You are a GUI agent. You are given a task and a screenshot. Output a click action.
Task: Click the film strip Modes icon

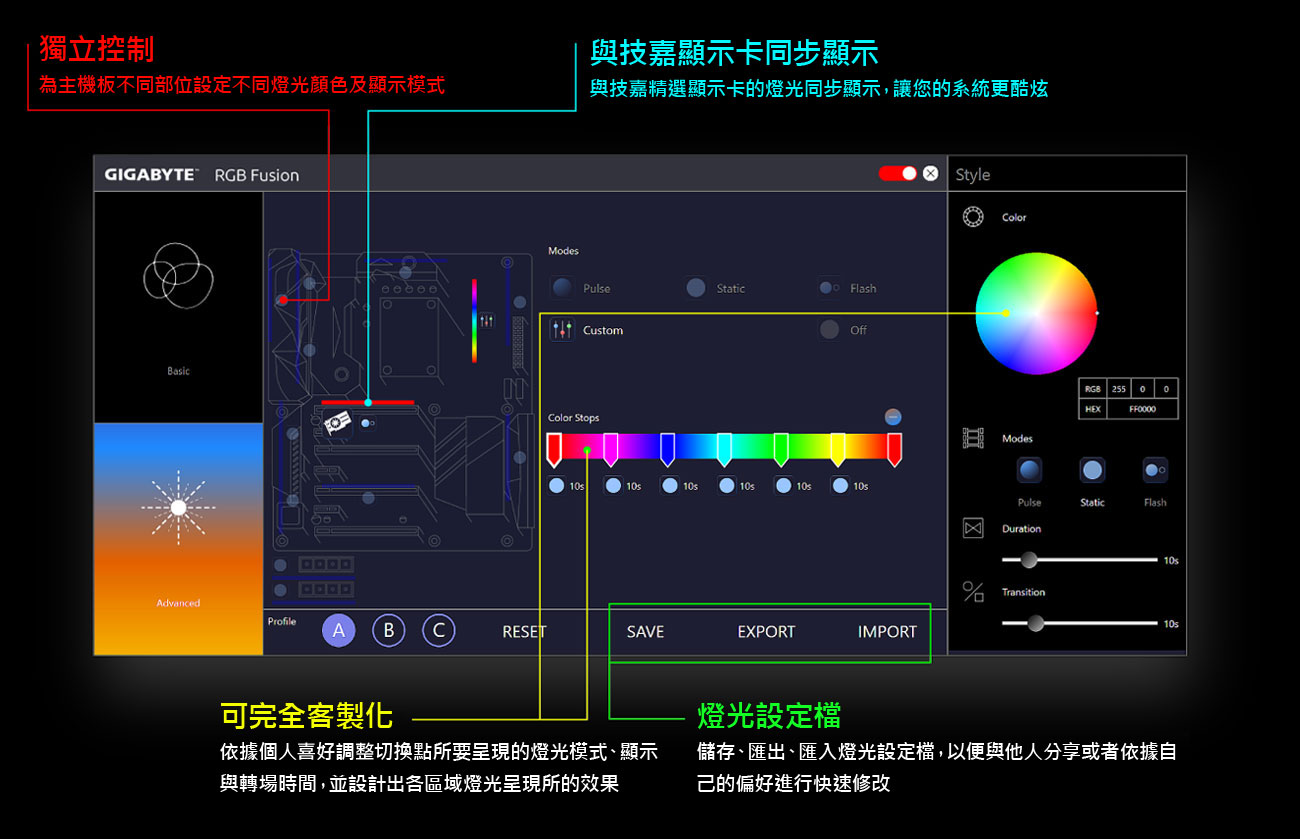972,438
